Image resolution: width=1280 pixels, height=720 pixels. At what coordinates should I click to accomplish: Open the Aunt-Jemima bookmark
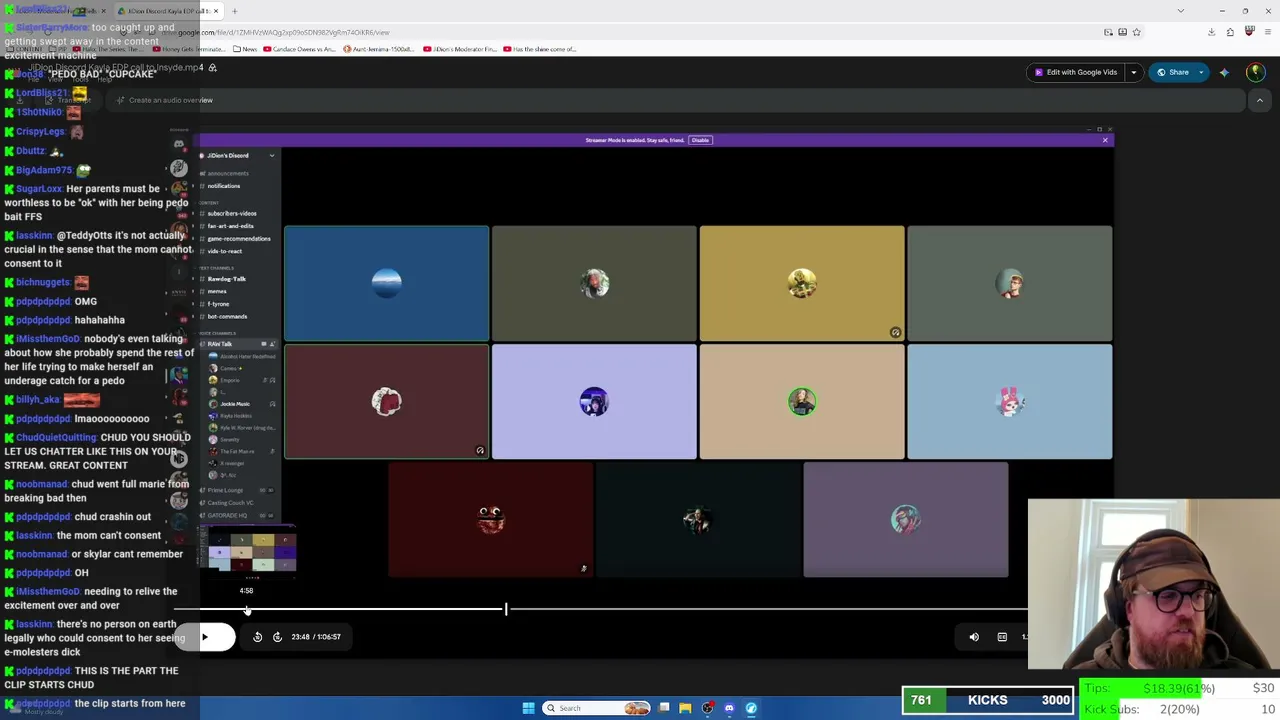coord(380,49)
